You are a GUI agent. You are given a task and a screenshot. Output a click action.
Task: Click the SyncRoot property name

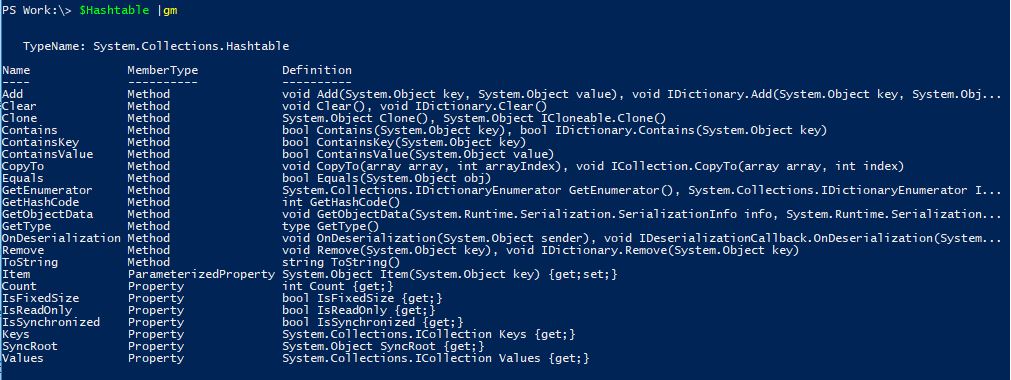tap(30, 346)
